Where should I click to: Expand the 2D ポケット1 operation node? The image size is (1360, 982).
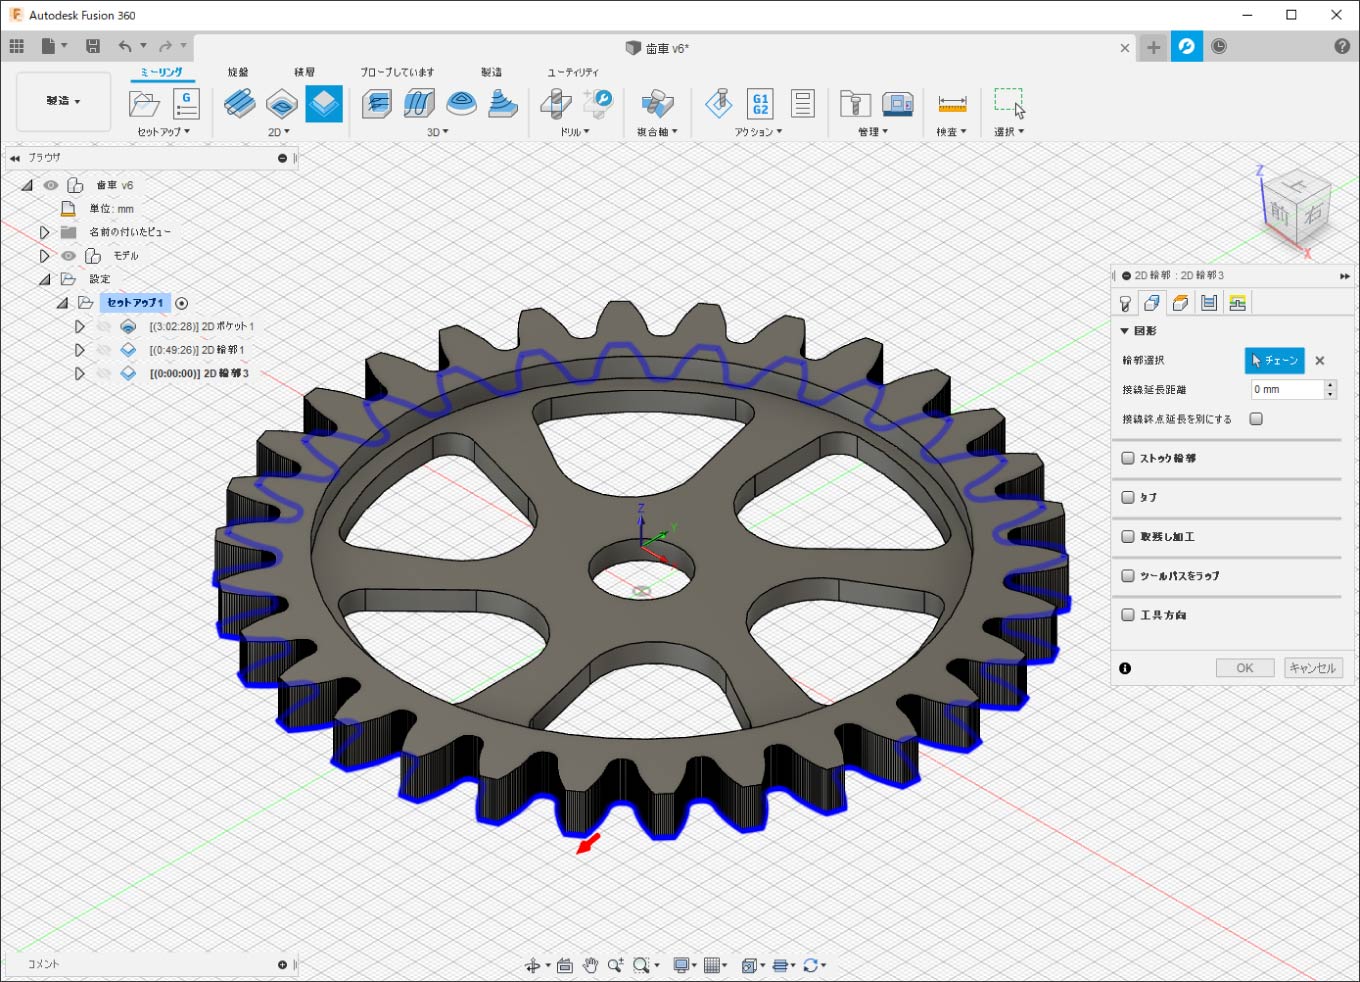[x=80, y=327]
